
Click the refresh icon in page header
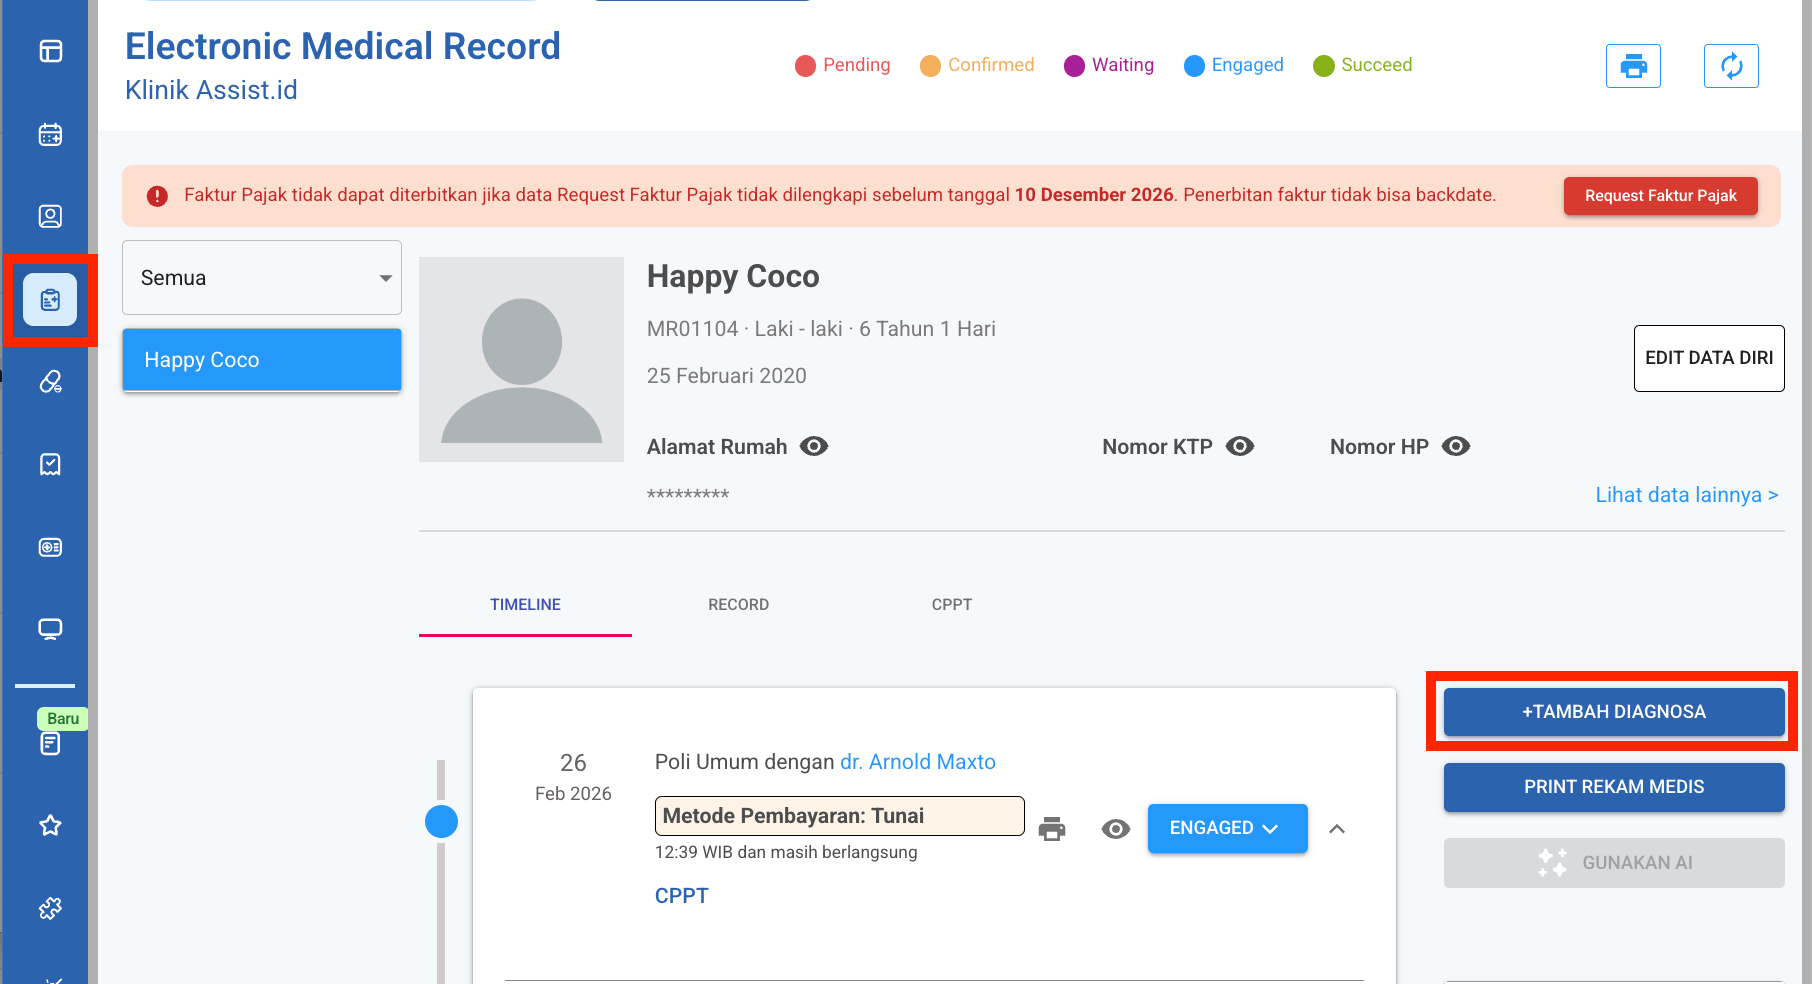(x=1731, y=66)
